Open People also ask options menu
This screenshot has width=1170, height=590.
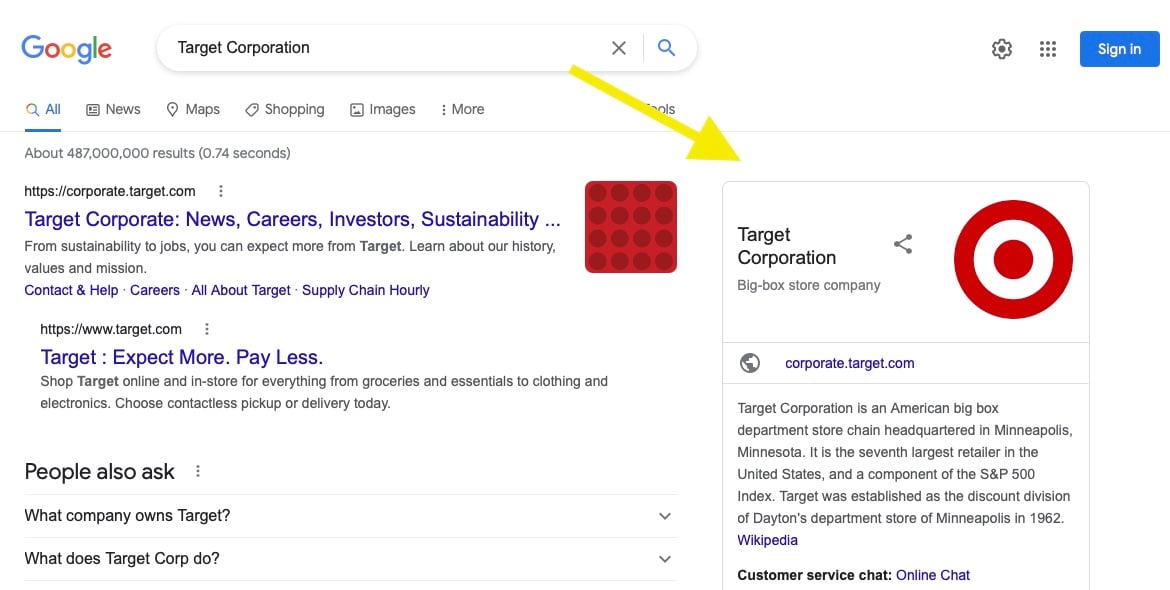[x=198, y=472]
